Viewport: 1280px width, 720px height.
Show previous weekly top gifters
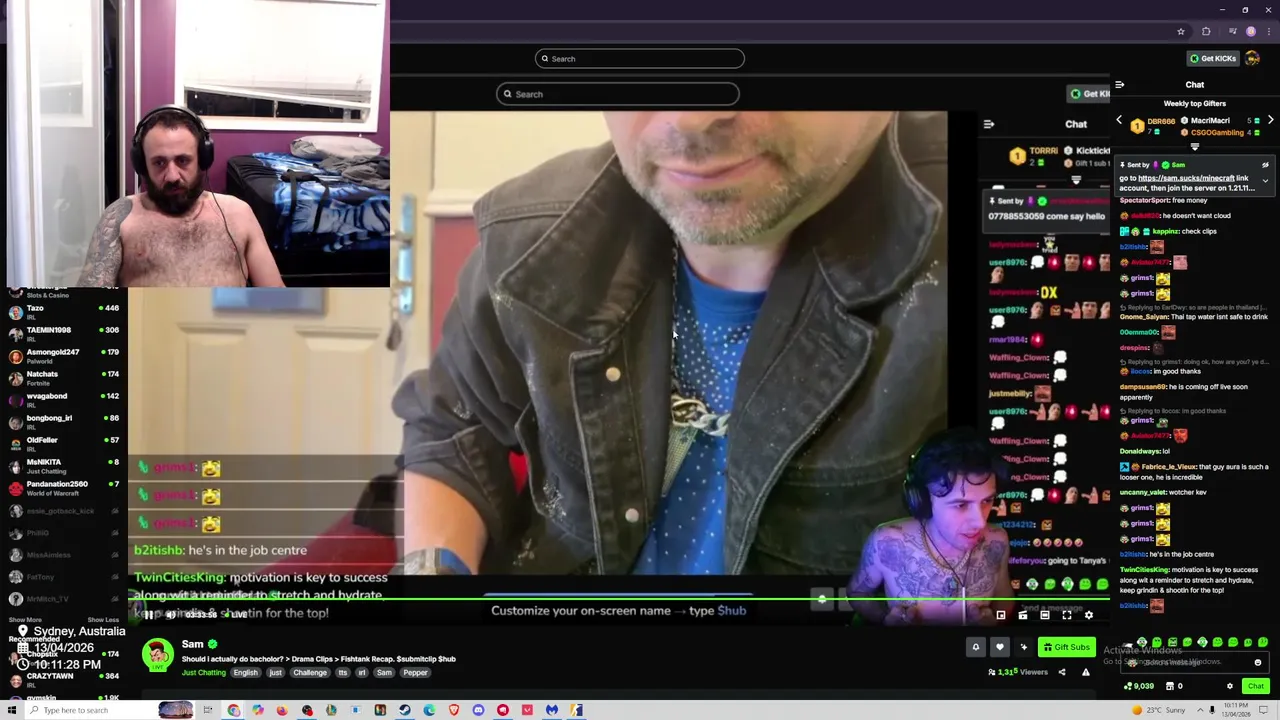[x=1119, y=120]
